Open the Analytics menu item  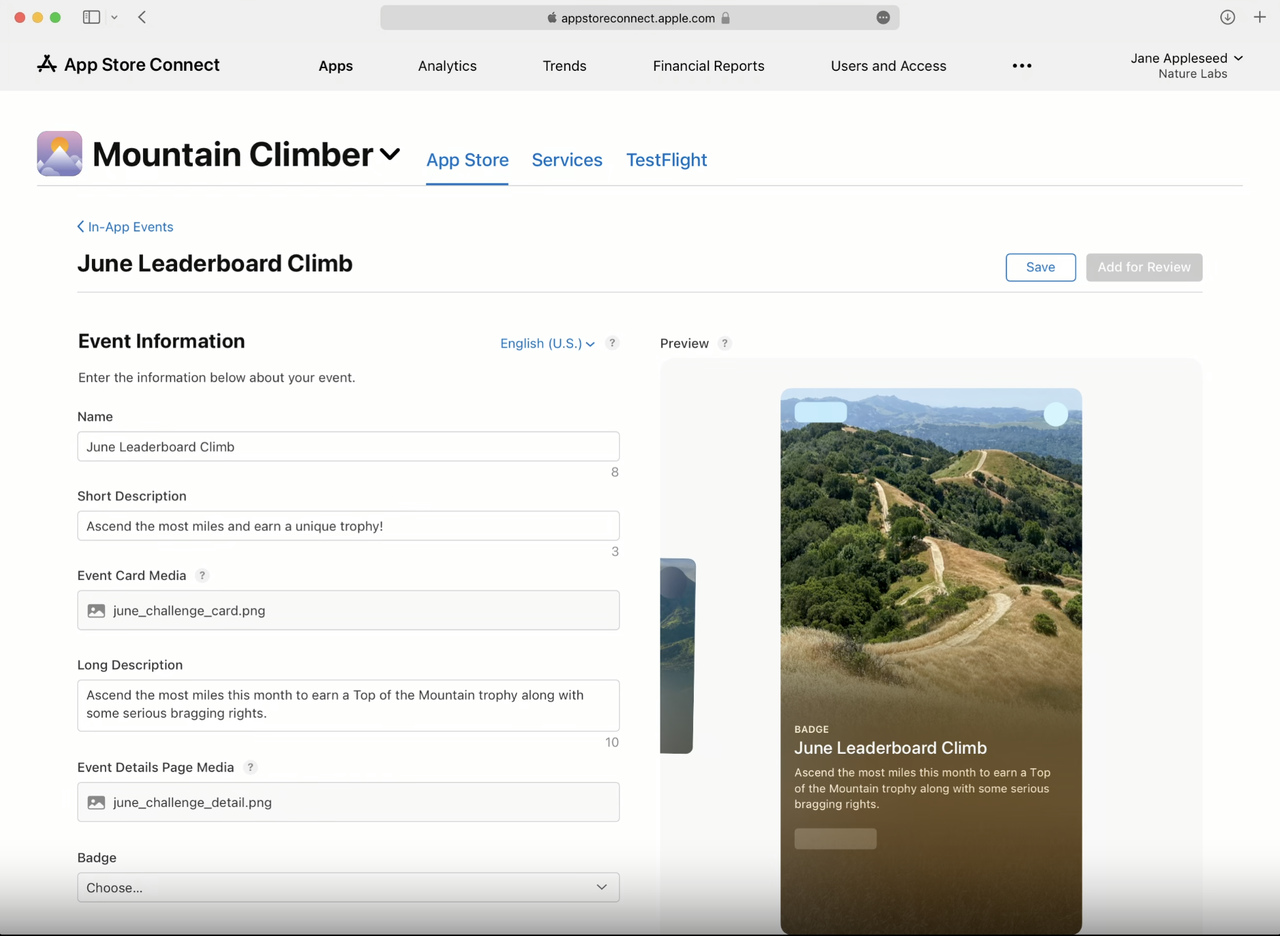[x=447, y=66]
